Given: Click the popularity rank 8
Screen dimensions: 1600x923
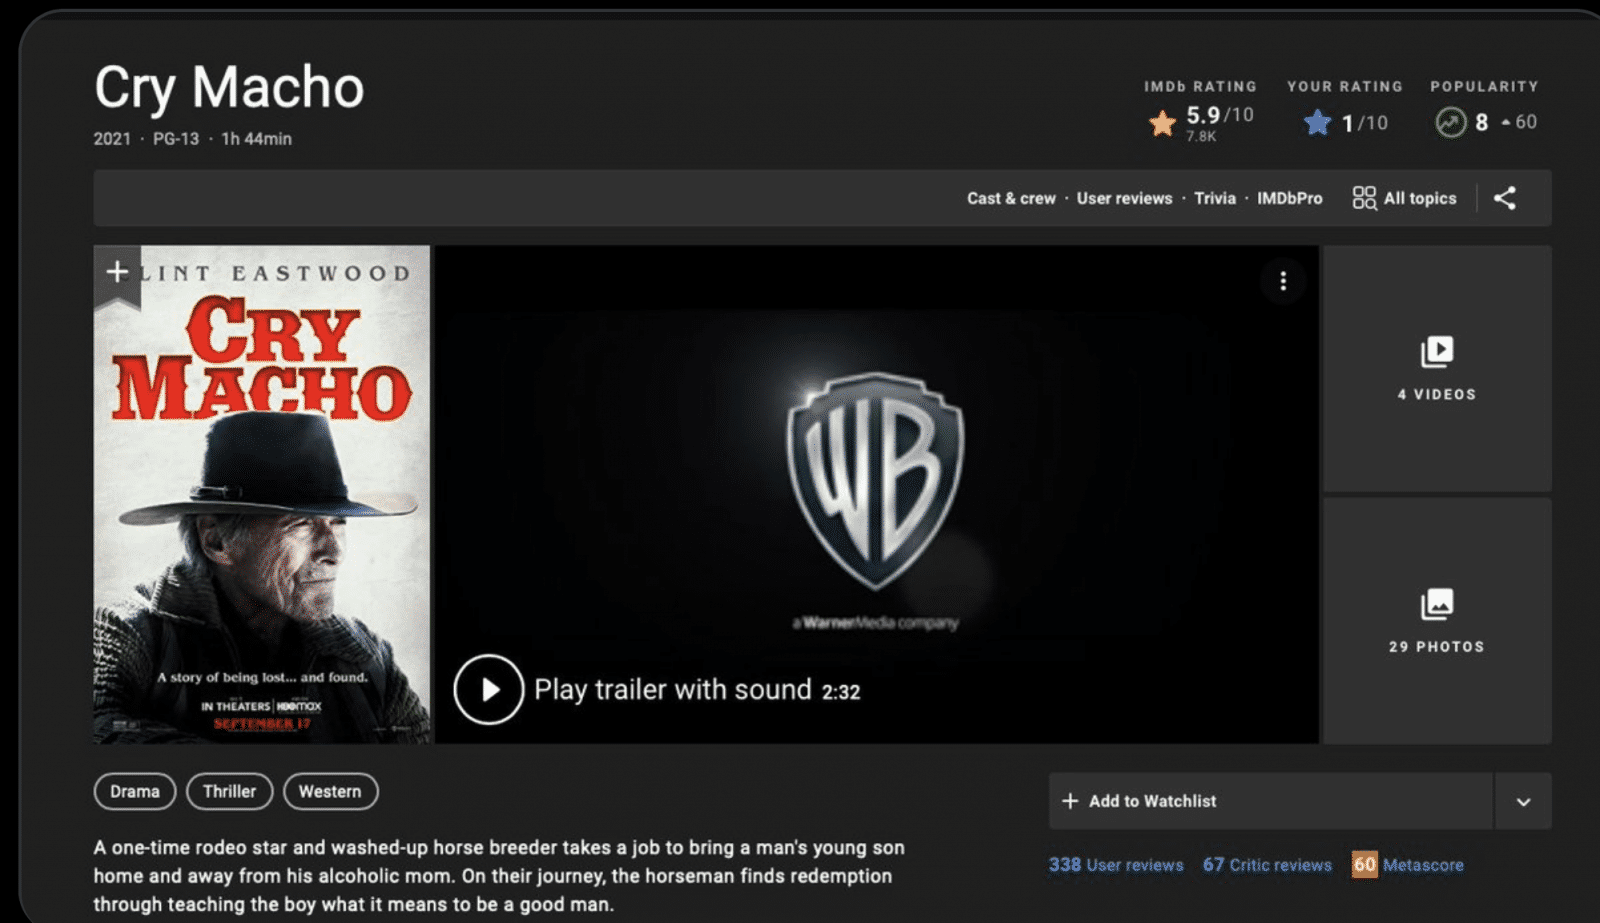Looking at the screenshot, I should click(1481, 122).
